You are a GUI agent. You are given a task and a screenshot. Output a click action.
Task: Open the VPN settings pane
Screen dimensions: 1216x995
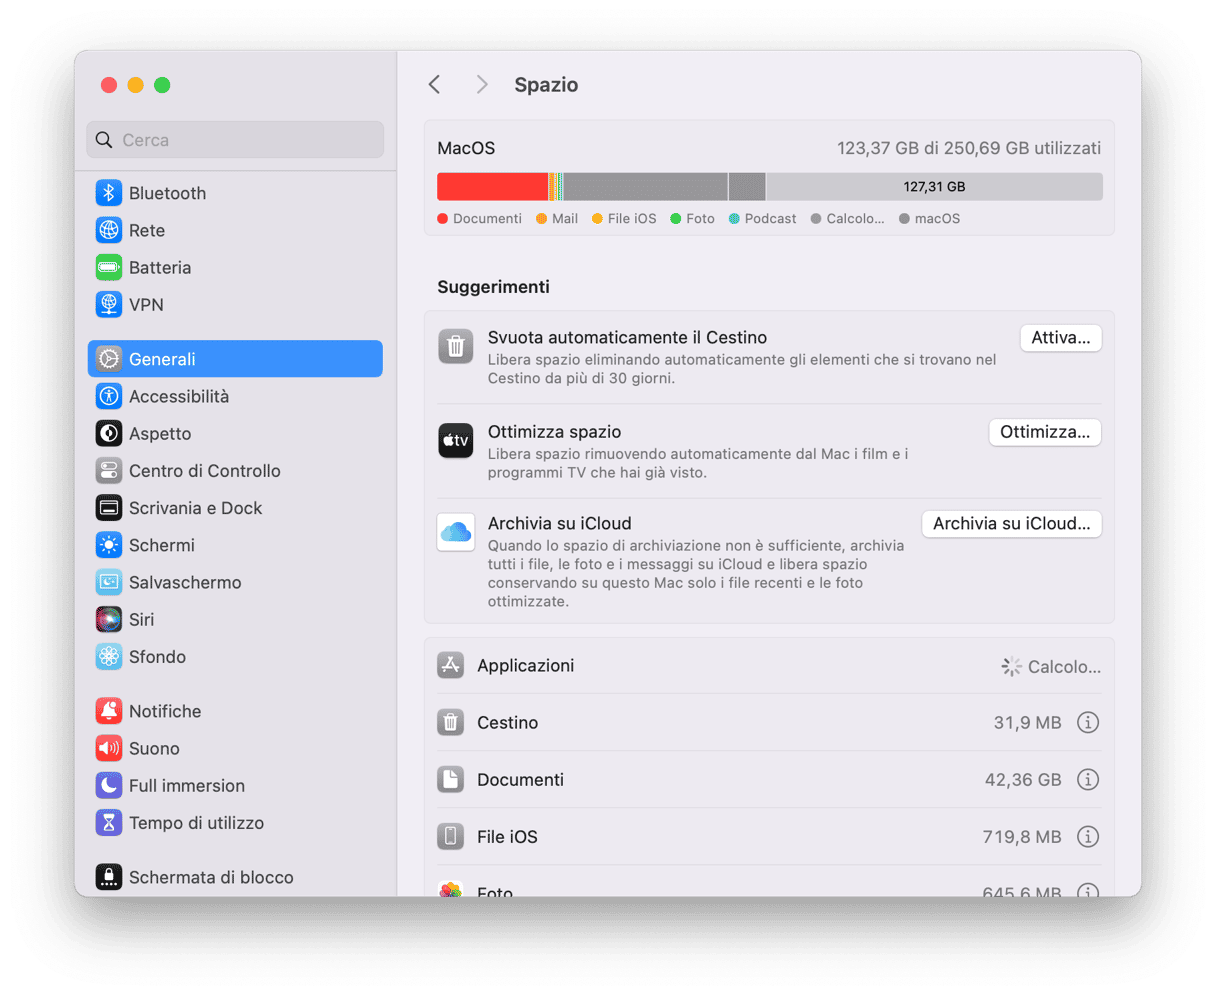click(146, 305)
